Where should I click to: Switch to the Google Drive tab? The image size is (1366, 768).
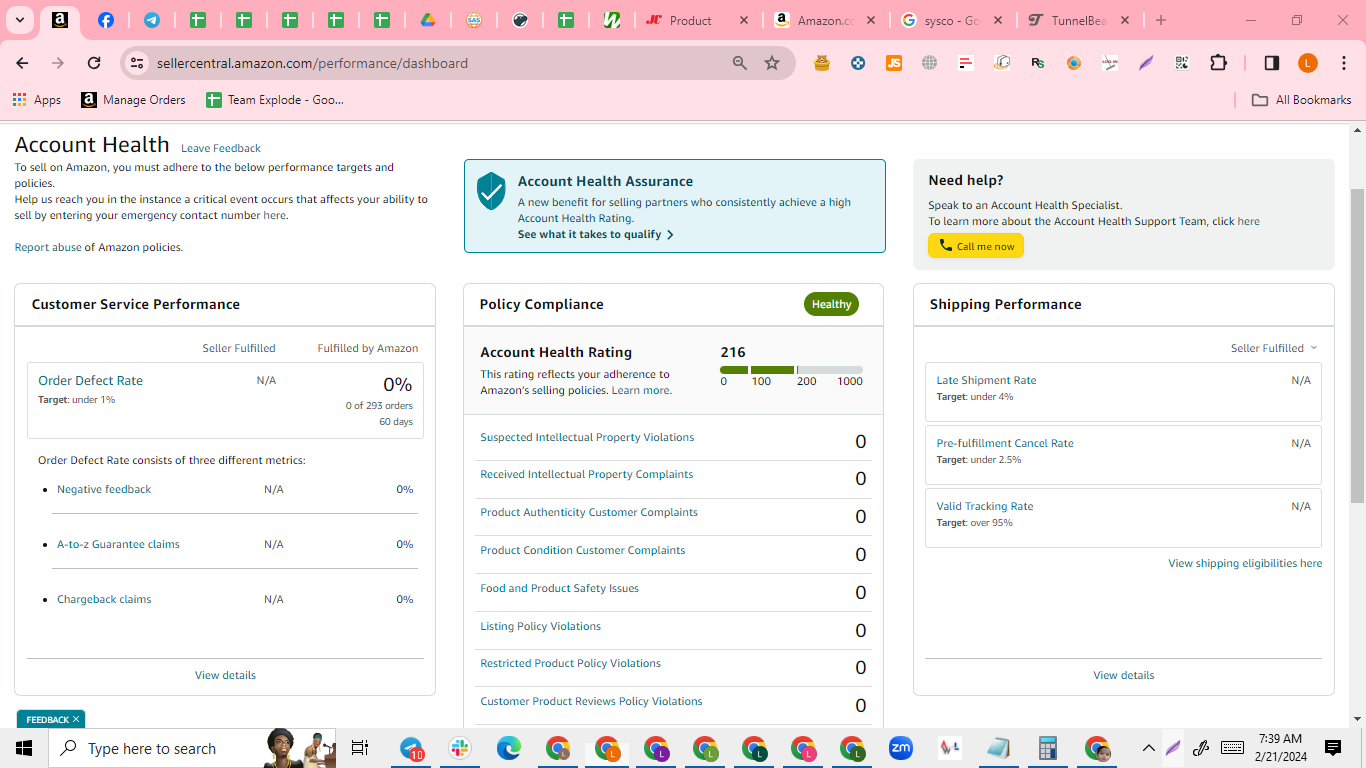coord(427,20)
